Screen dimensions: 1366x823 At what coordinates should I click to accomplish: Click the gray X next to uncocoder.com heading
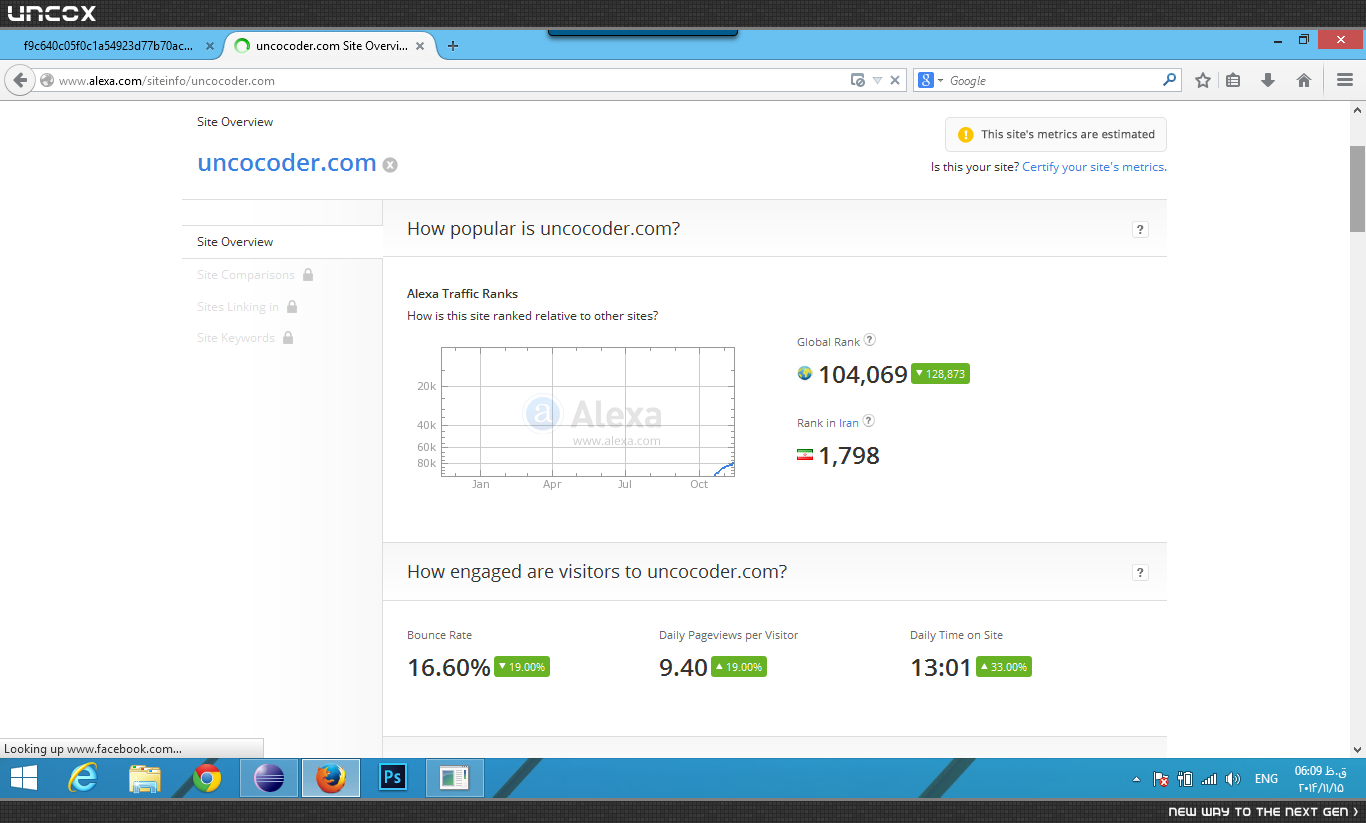pyautogui.click(x=390, y=165)
